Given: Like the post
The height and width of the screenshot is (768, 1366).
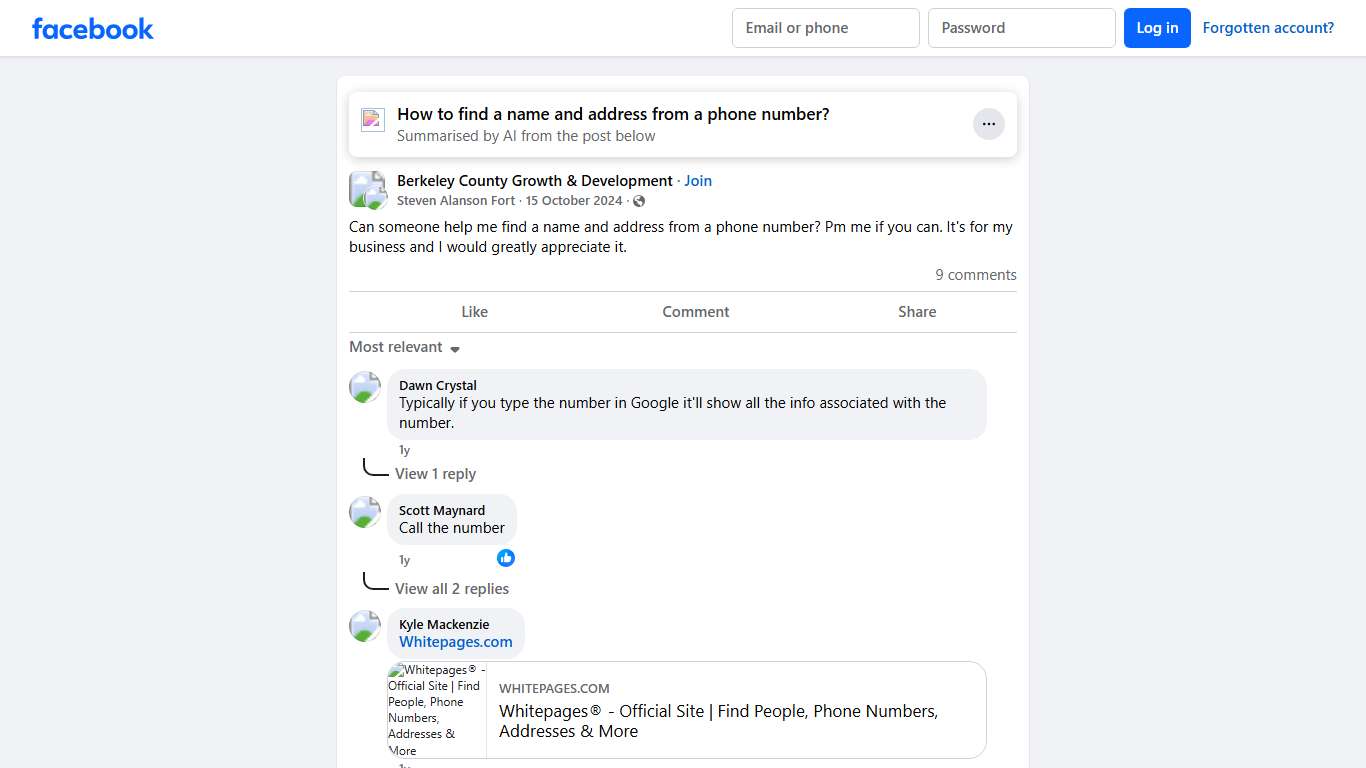Looking at the screenshot, I should tap(474, 312).
